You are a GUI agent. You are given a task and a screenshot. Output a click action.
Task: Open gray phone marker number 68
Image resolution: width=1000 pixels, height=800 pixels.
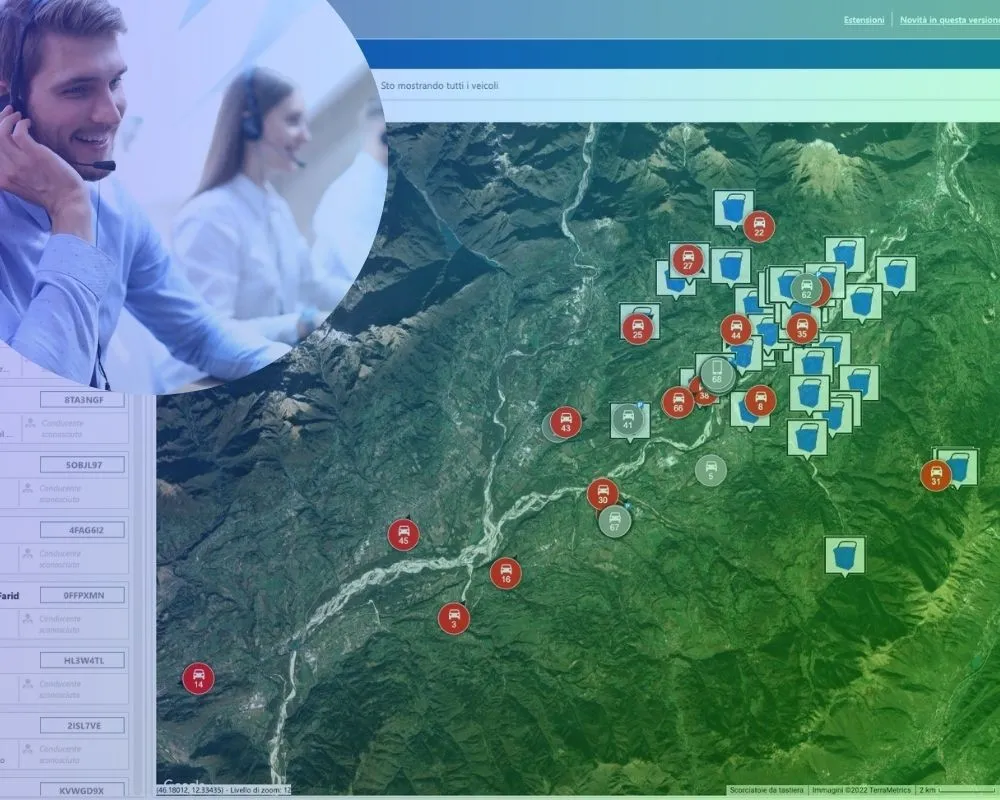coord(716,373)
